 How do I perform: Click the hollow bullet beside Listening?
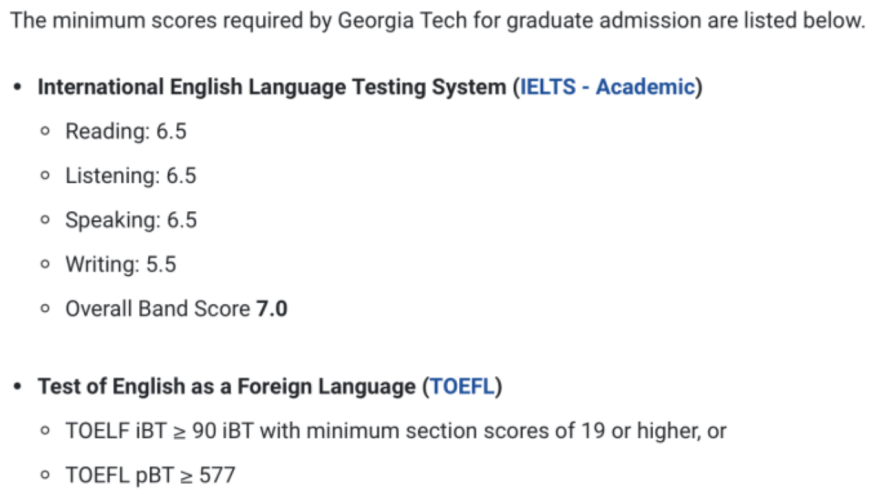click(x=45, y=175)
